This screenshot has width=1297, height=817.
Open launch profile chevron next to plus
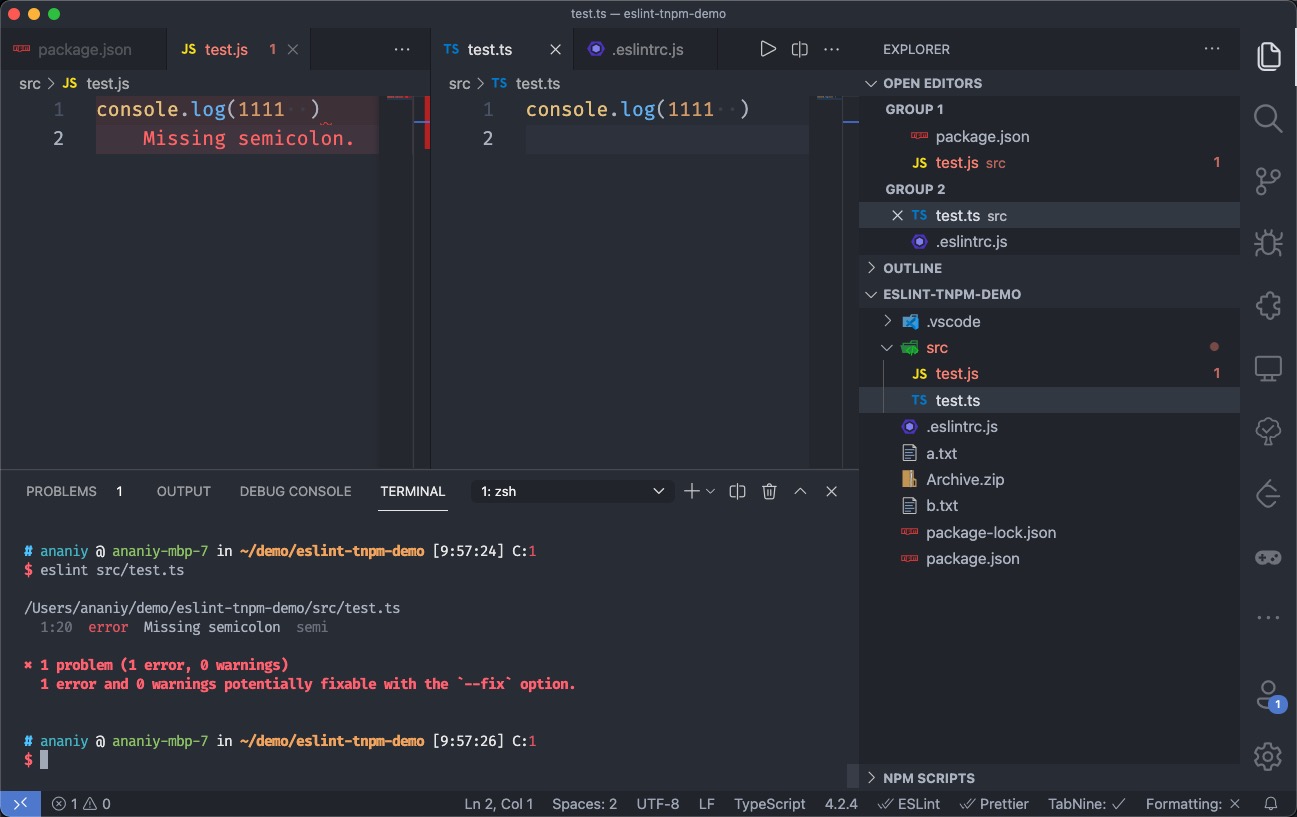tap(711, 491)
